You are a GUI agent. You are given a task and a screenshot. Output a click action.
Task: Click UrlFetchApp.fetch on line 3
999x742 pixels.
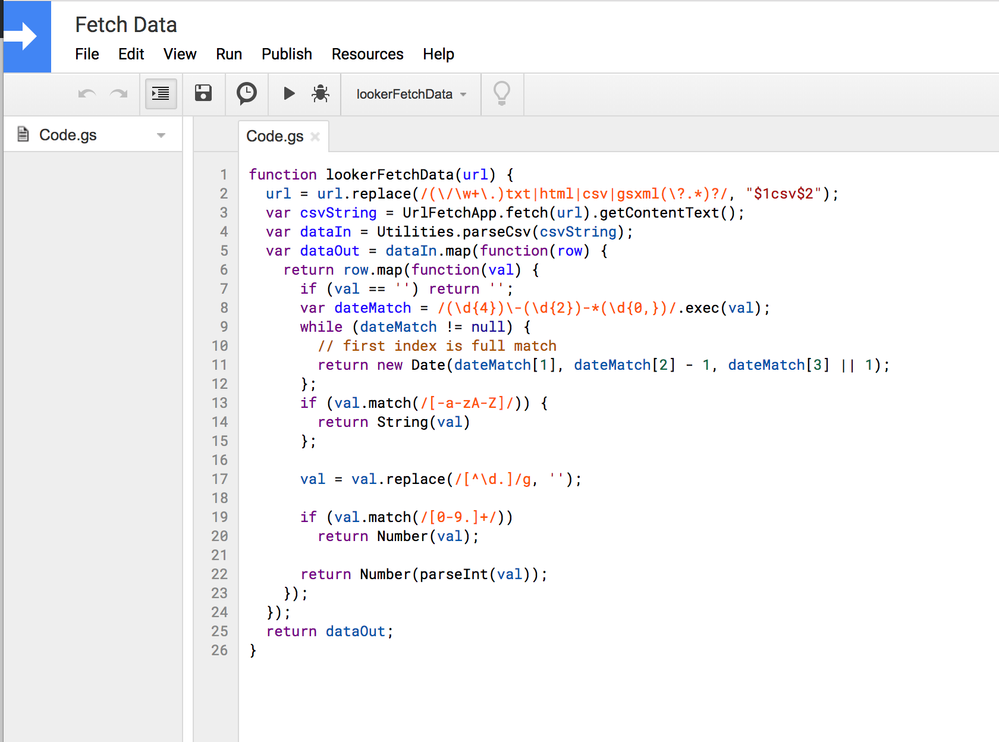475,213
